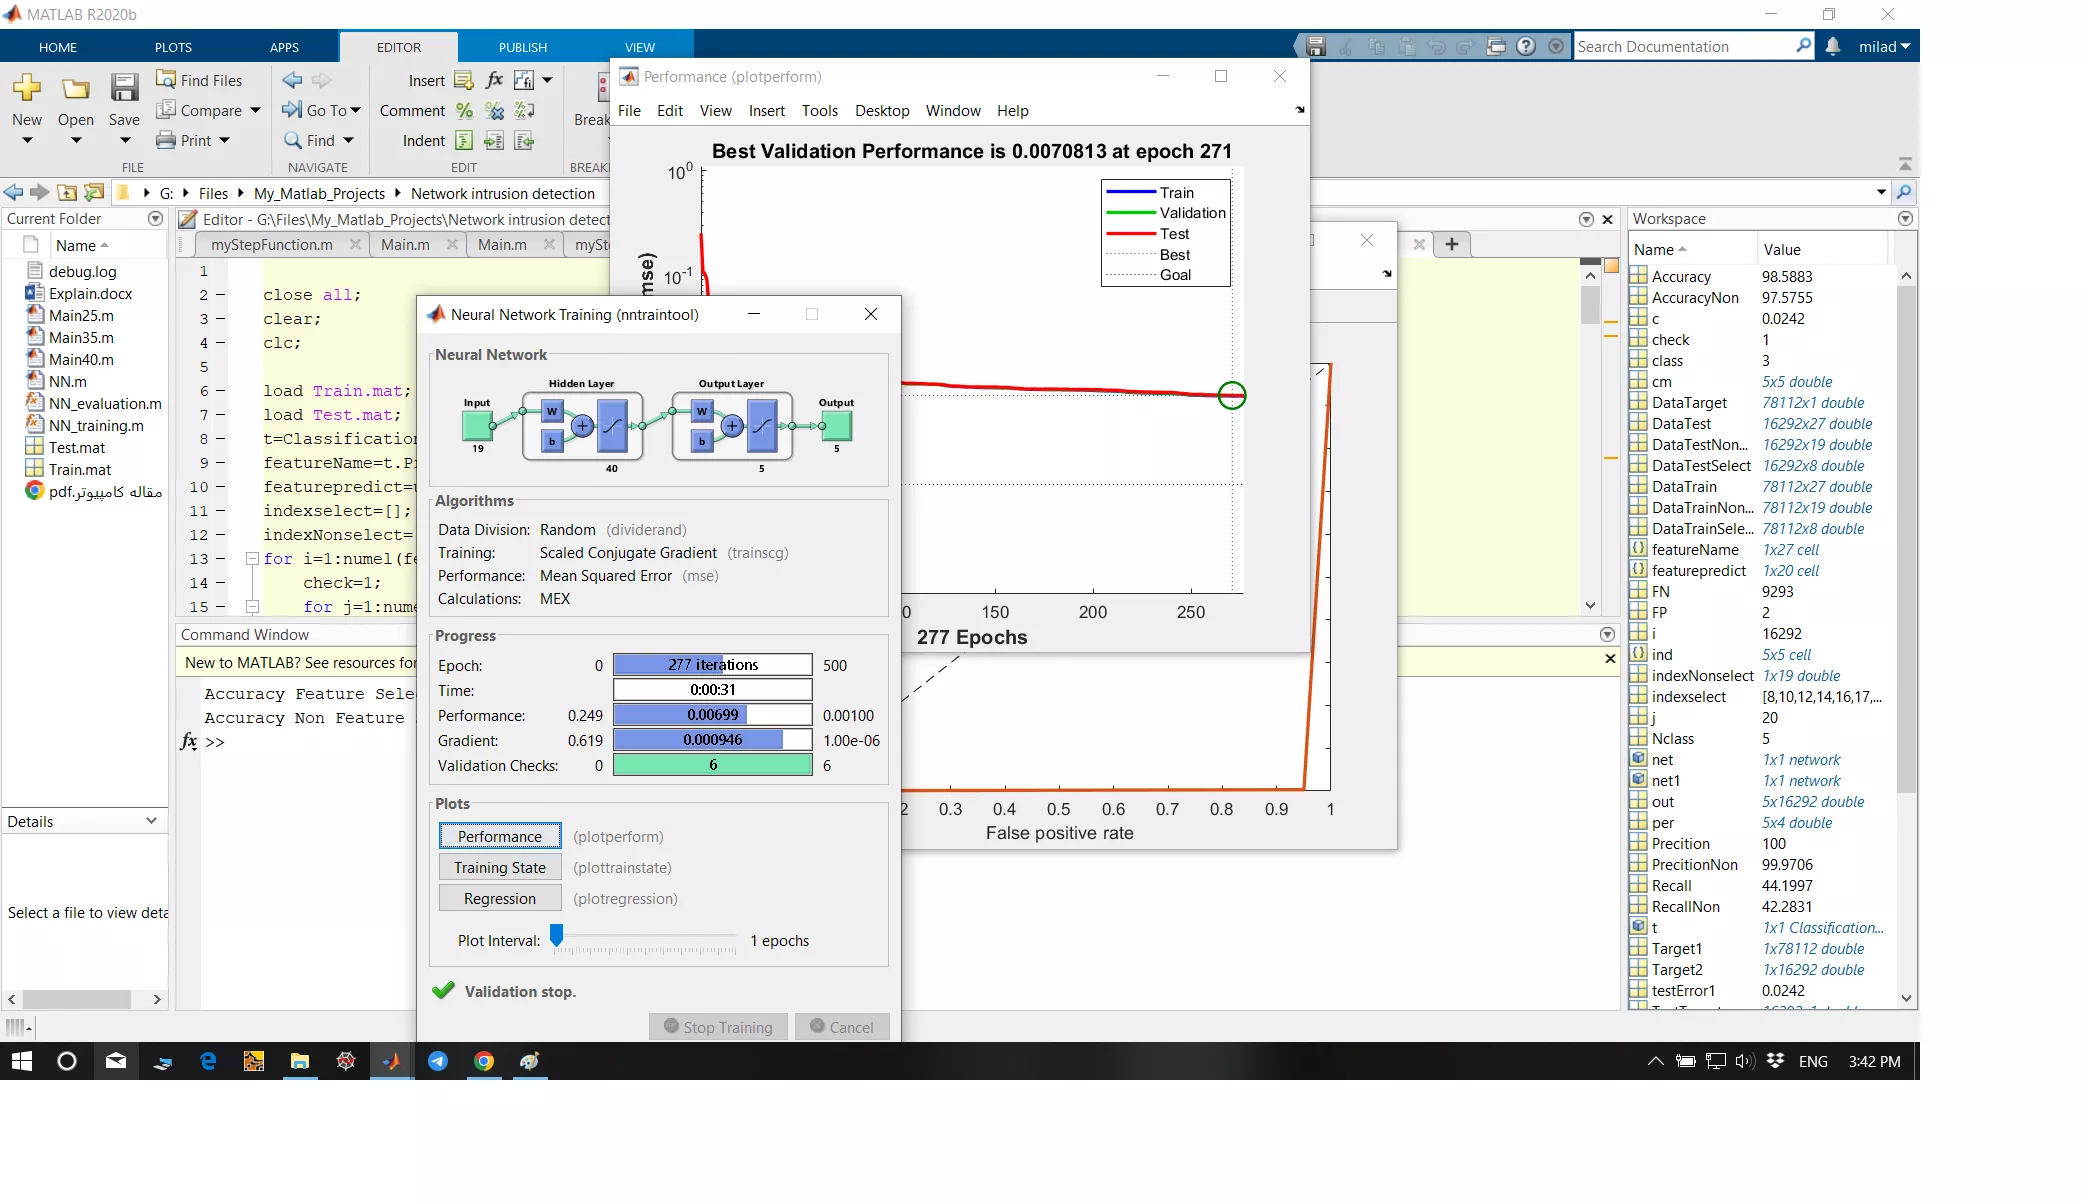Viewport: 2086px width, 1202px height.
Task: Click the Help question mark icon
Action: [1526, 46]
